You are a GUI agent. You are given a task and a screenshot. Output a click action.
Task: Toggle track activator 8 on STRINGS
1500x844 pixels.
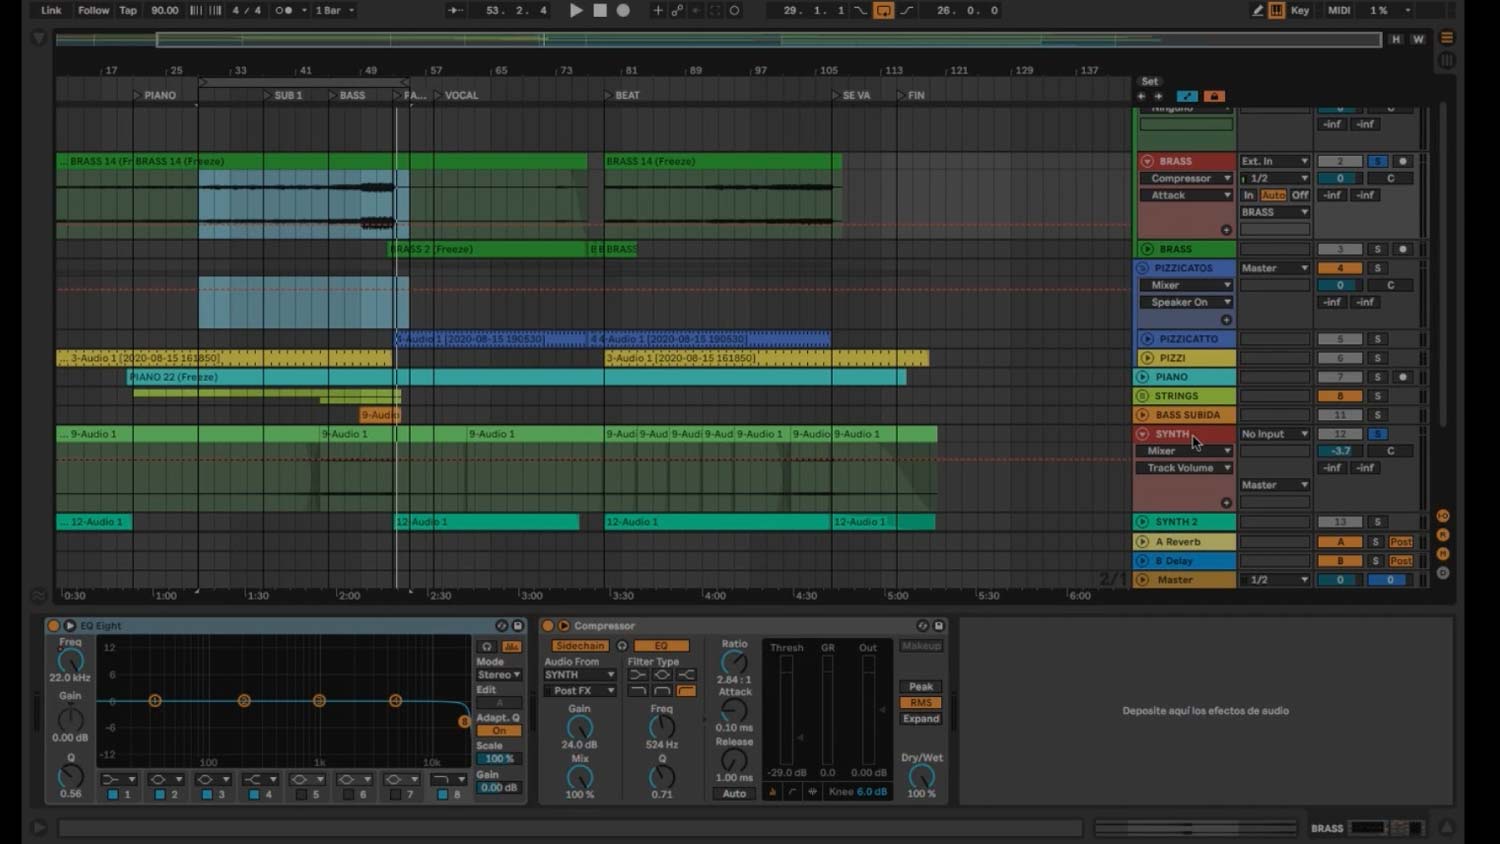[x=1340, y=396]
